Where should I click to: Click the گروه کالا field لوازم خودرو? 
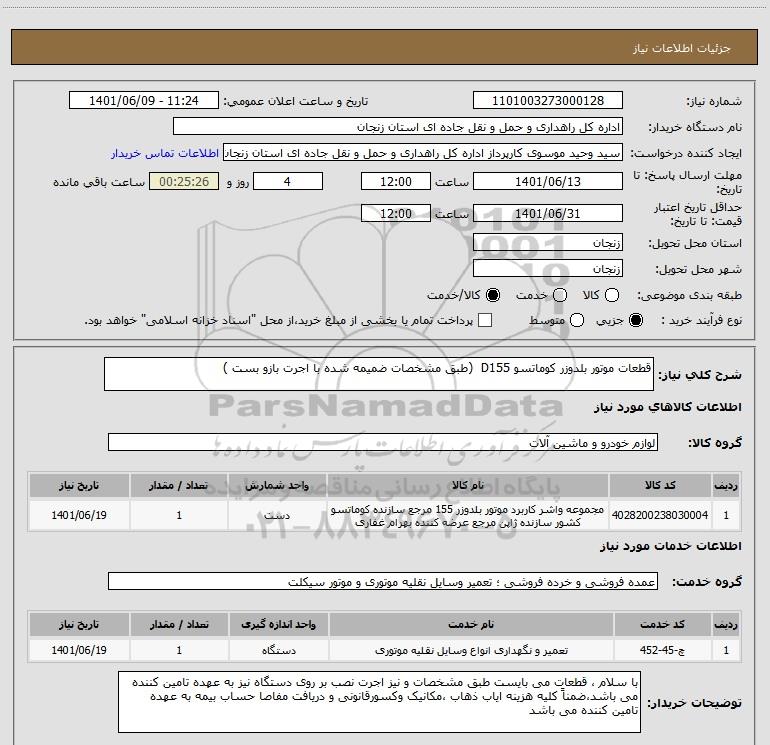tap(383, 442)
